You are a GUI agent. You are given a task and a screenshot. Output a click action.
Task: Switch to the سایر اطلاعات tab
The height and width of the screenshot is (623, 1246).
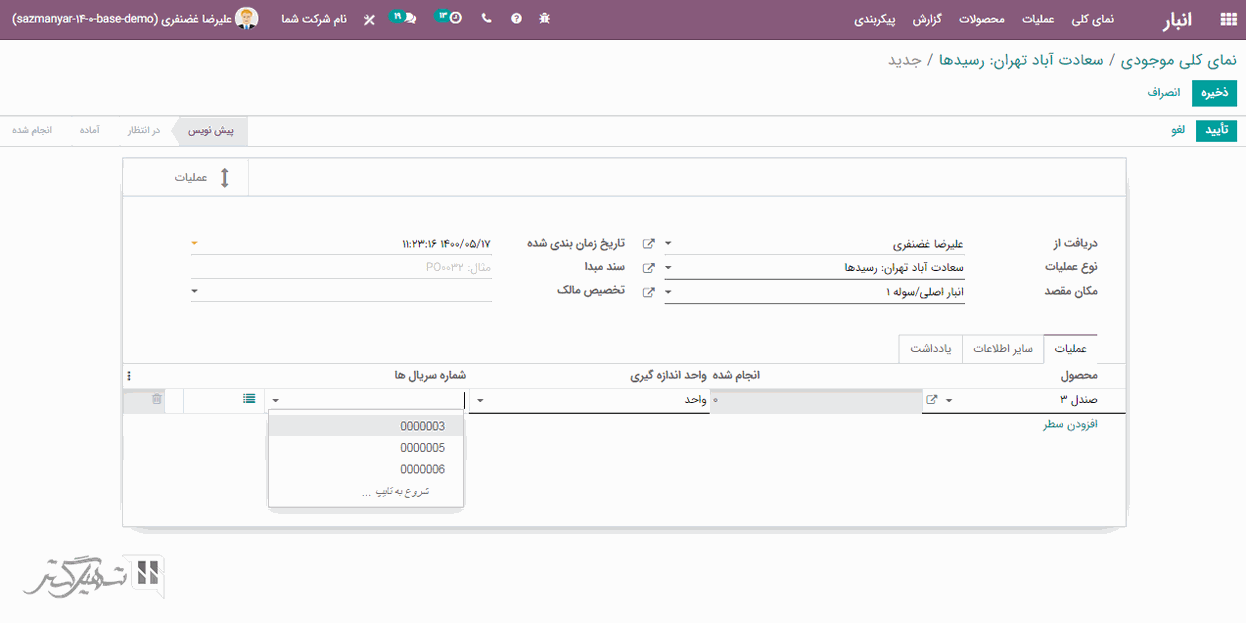pos(1003,349)
